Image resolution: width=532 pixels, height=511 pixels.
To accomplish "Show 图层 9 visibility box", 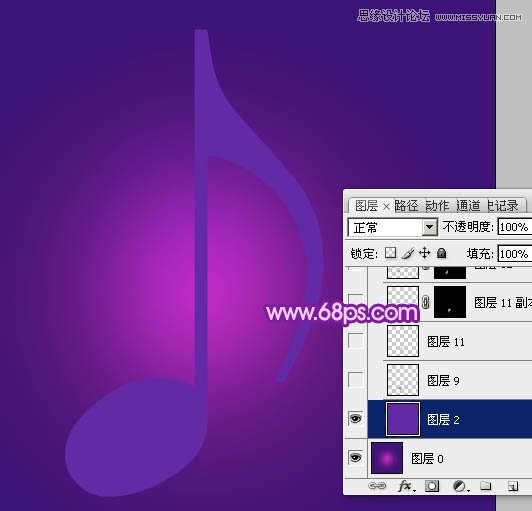I will click(355, 379).
